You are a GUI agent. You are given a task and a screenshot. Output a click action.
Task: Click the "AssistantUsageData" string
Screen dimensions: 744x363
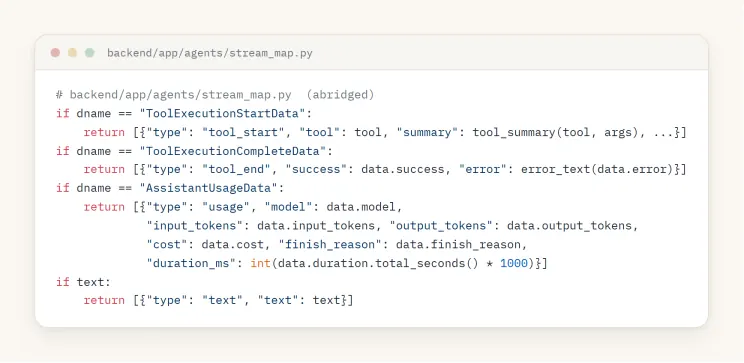coord(208,188)
